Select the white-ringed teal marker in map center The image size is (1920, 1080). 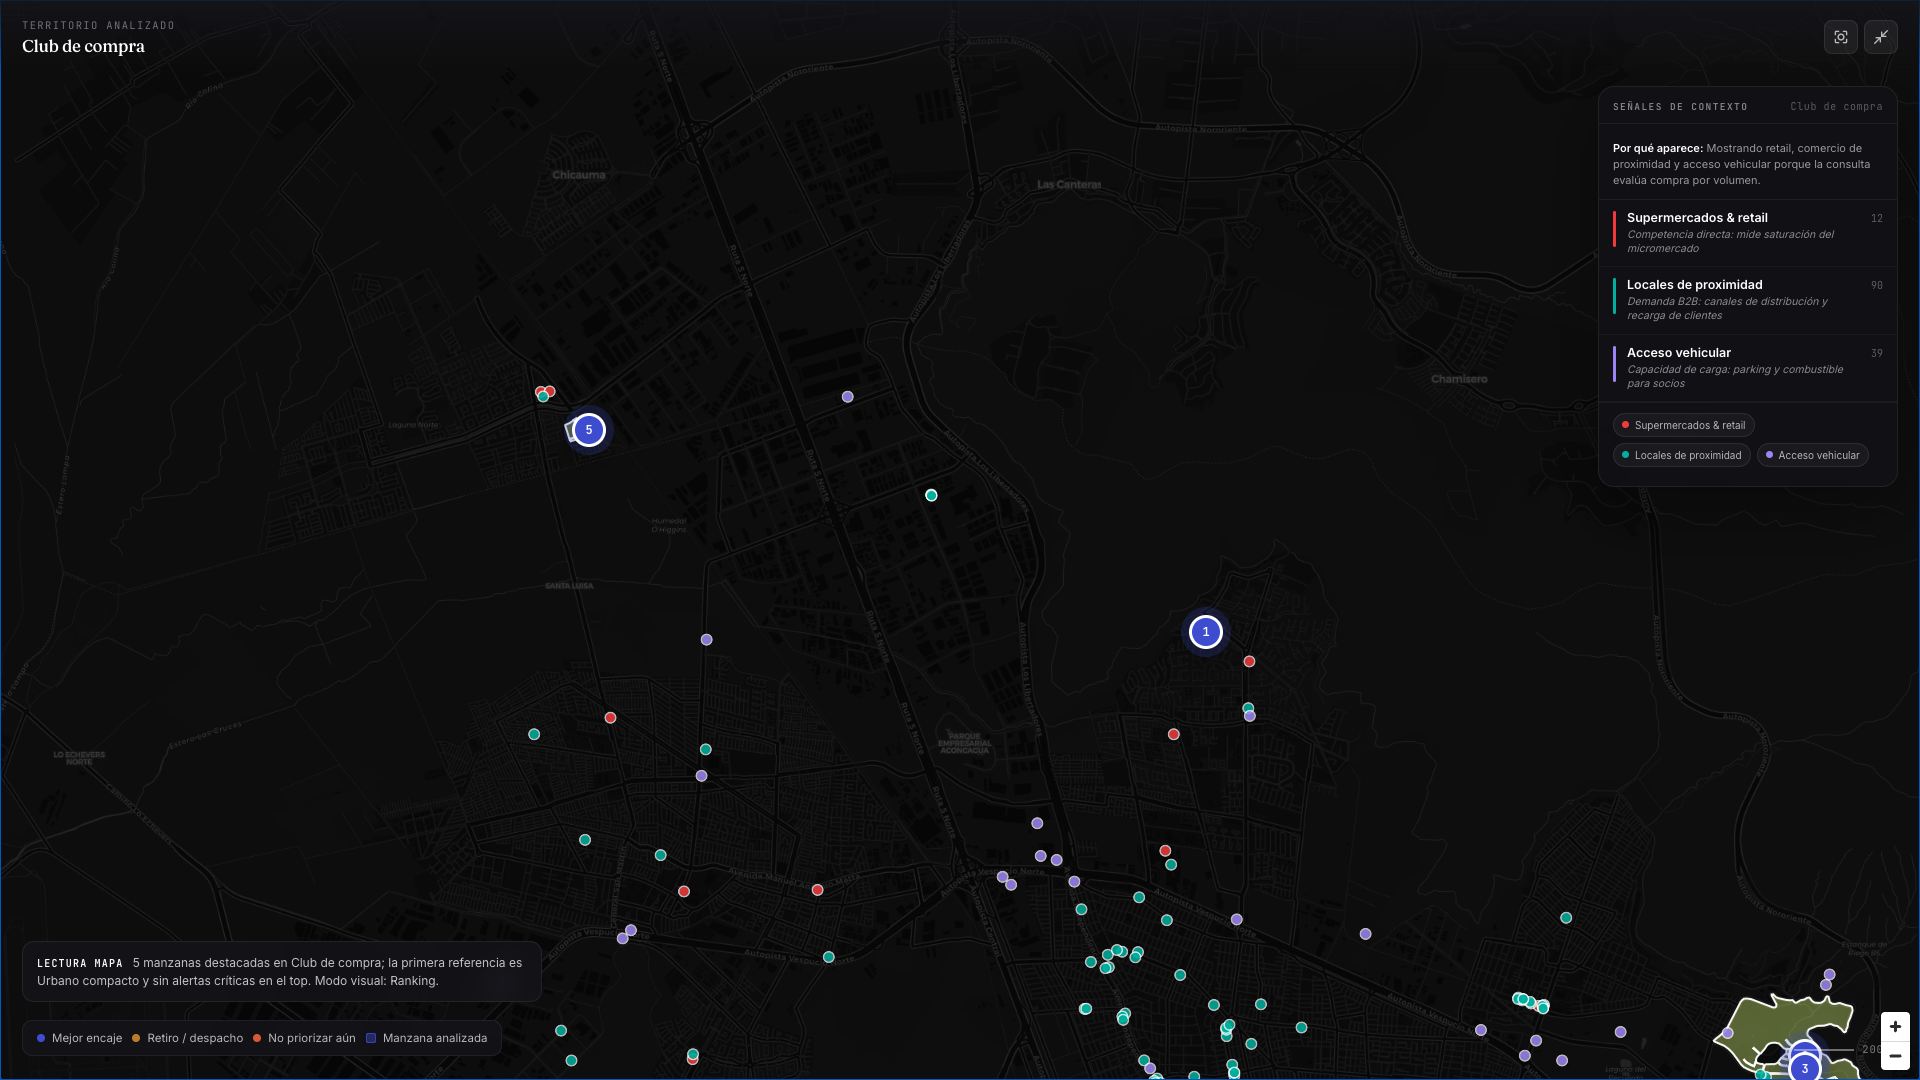click(x=931, y=495)
